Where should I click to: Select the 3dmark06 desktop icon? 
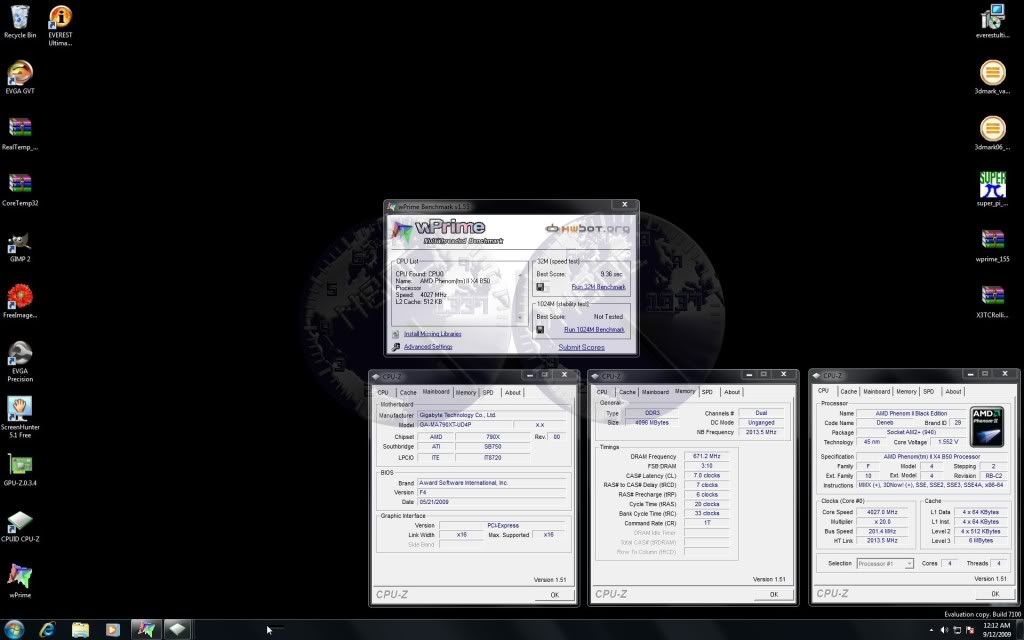pyautogui.click(x=992, y=129)
